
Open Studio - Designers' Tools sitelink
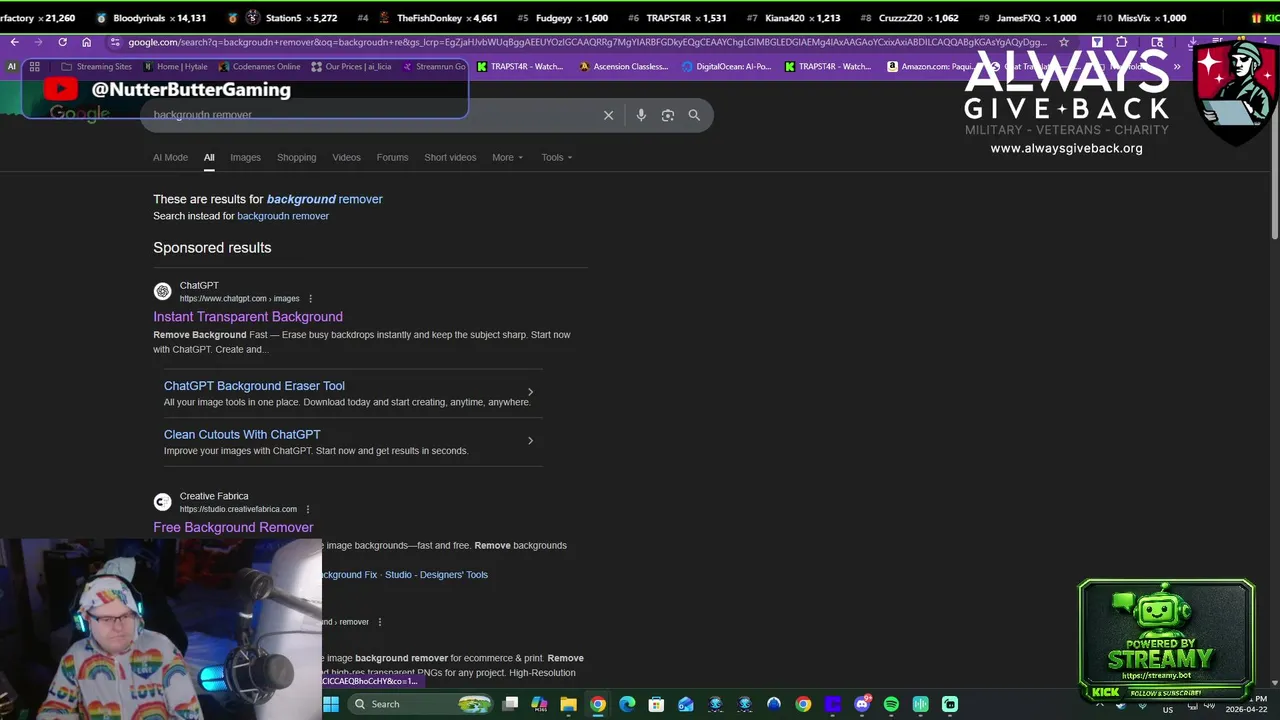[436, 575]
